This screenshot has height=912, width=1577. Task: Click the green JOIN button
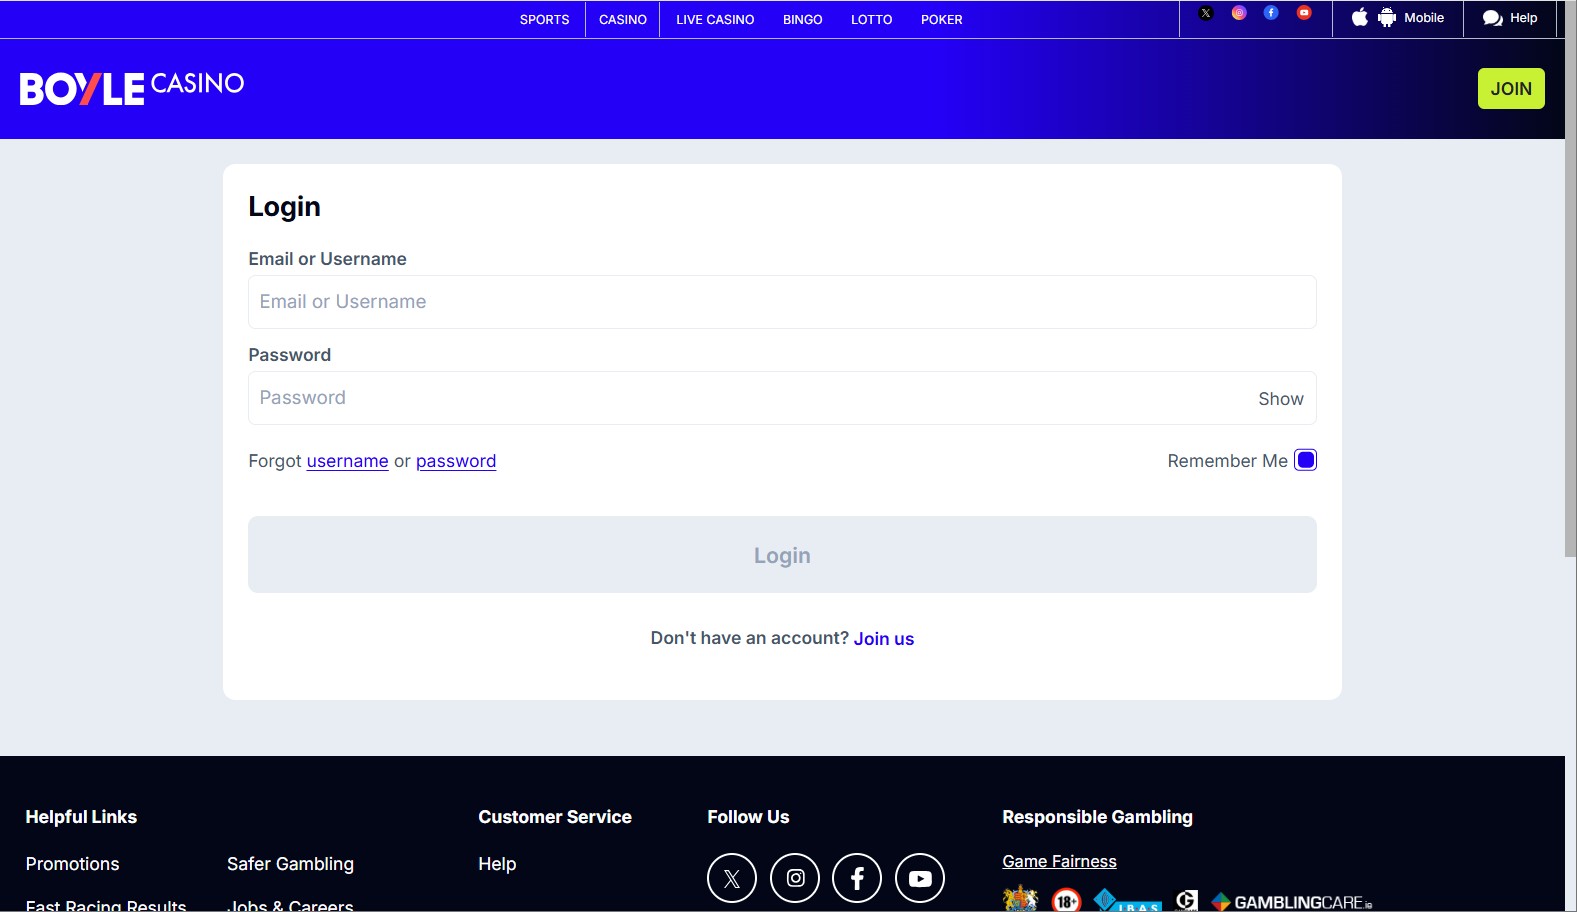coord(1511,88)
